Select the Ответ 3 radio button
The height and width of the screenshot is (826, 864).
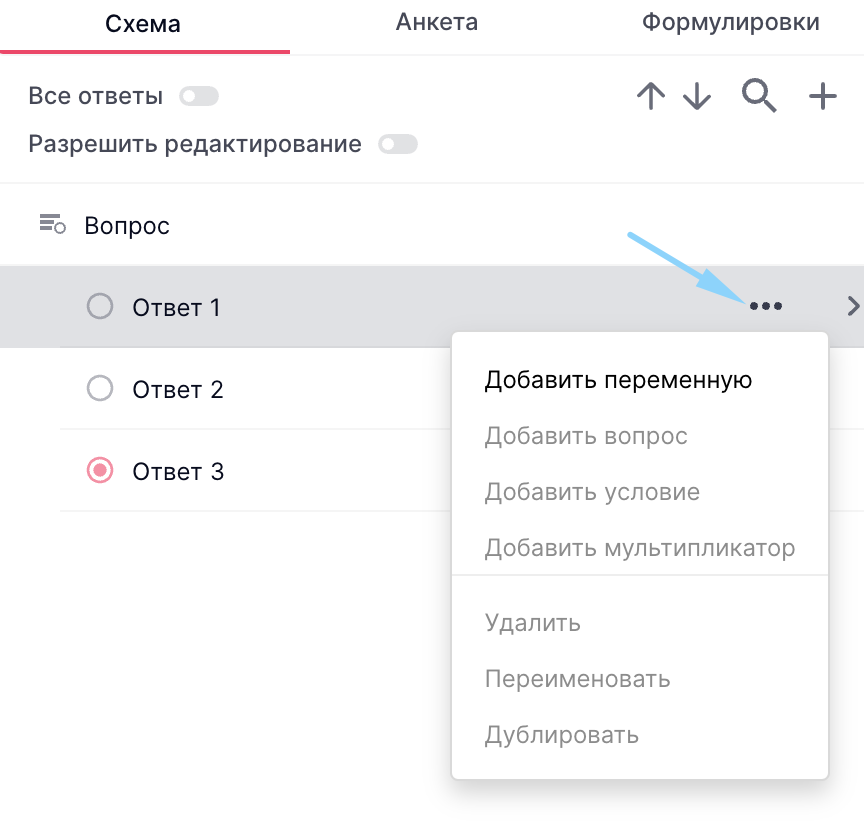[100, 470]
